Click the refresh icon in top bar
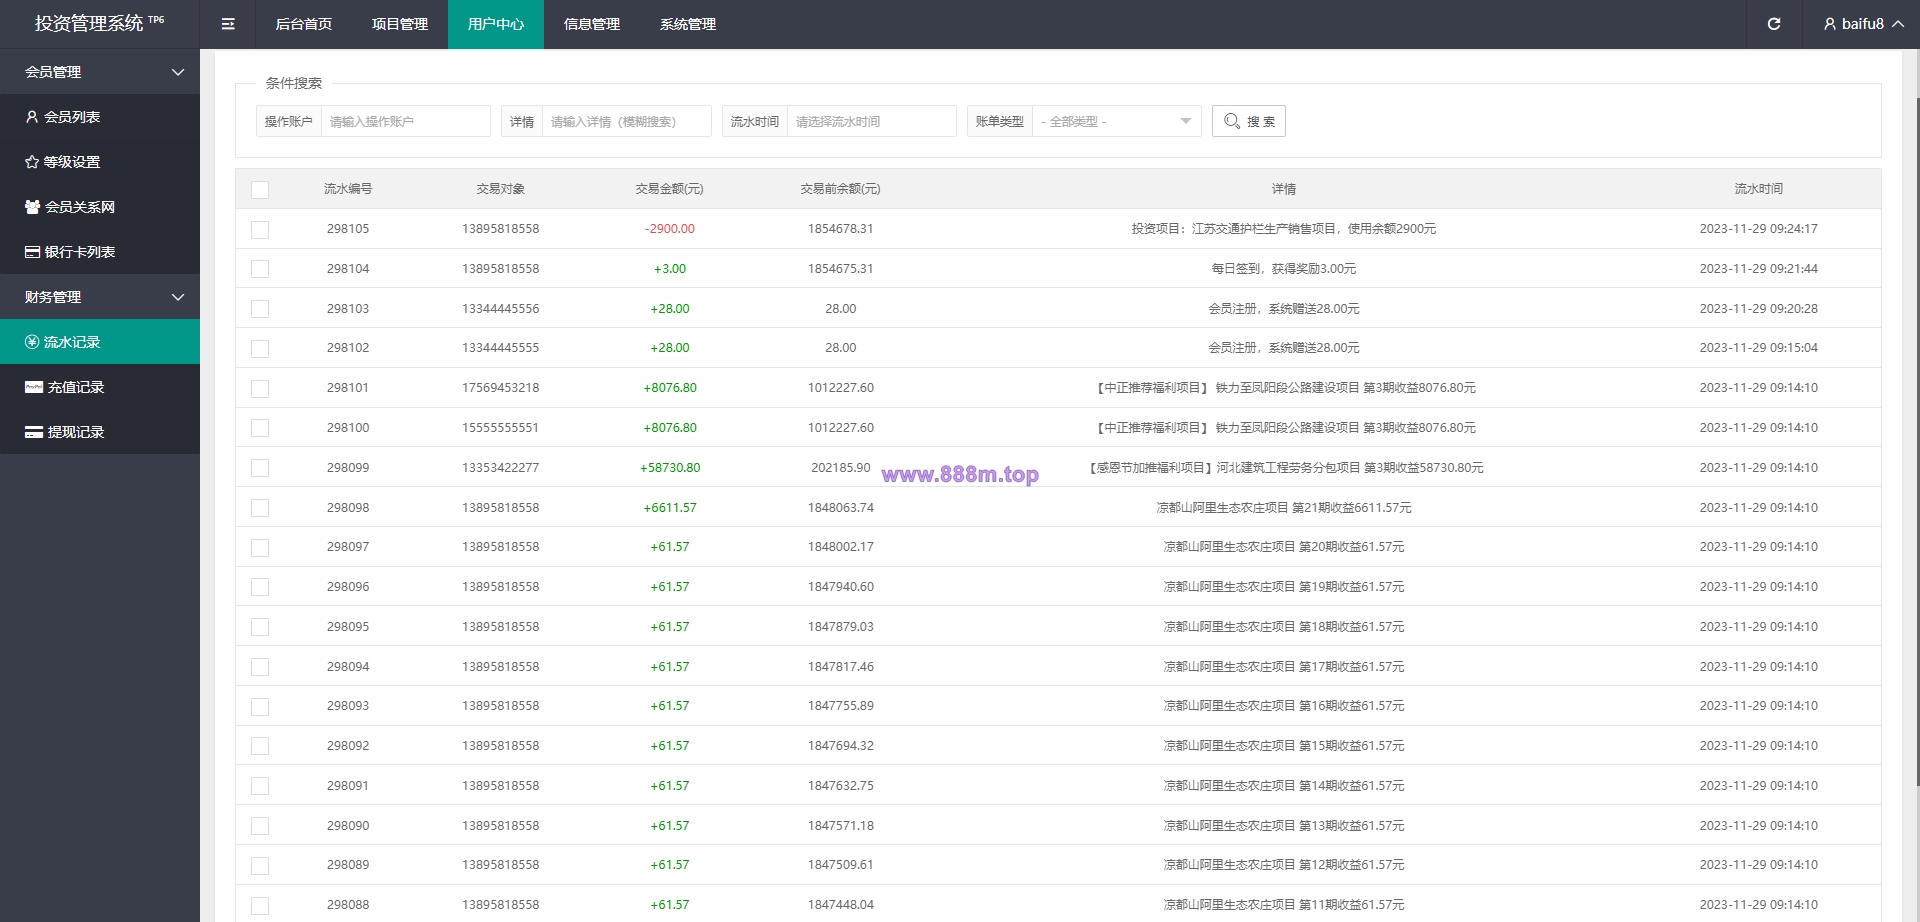This screenshot has height=922, width=1920. coord(1774,24)
